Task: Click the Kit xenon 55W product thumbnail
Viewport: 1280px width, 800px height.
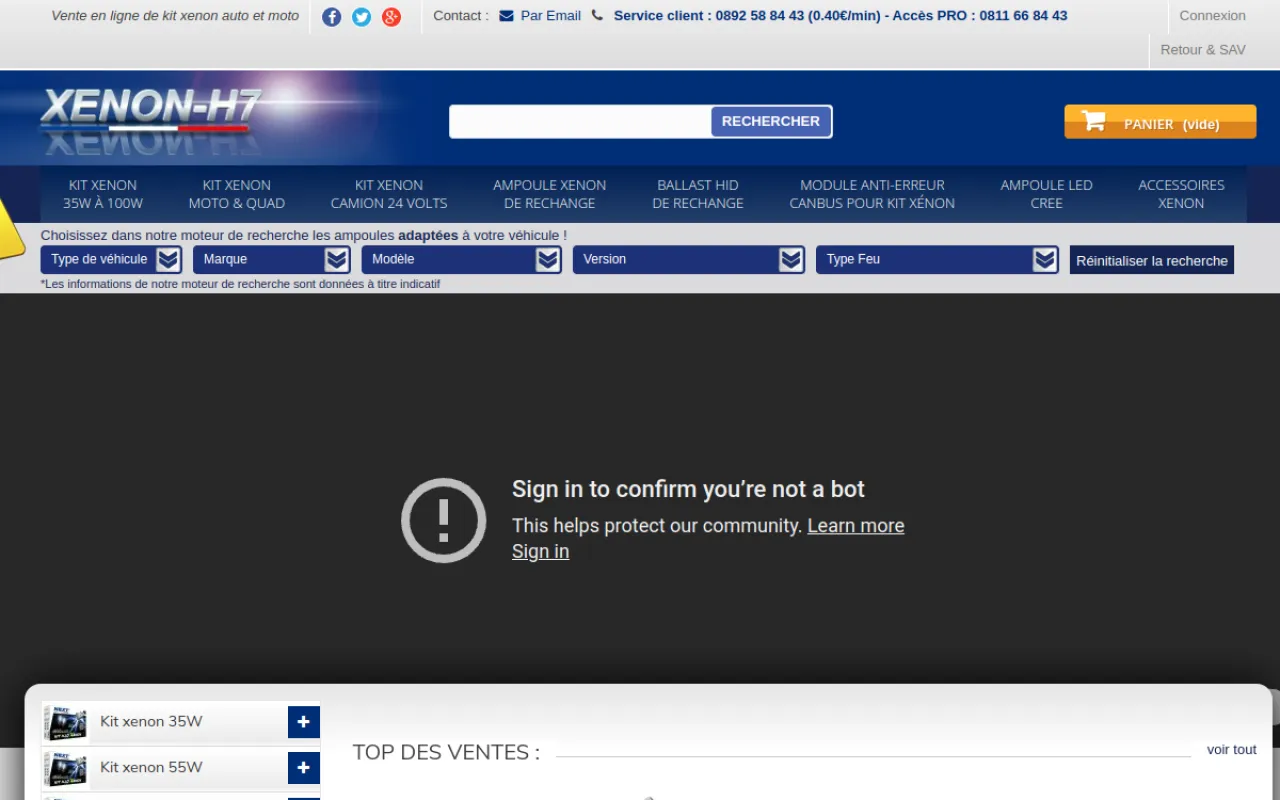Action: tap(66, 768)
